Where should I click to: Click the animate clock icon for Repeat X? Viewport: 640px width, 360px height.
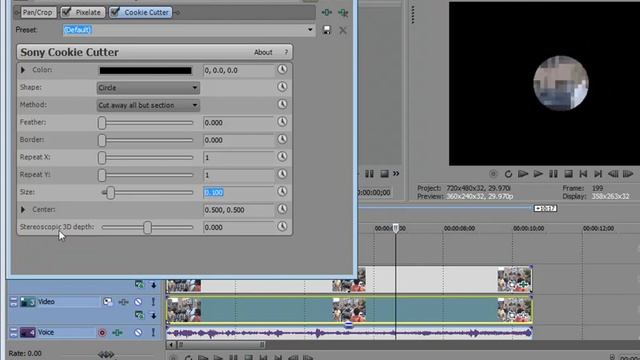click(282, 157)
